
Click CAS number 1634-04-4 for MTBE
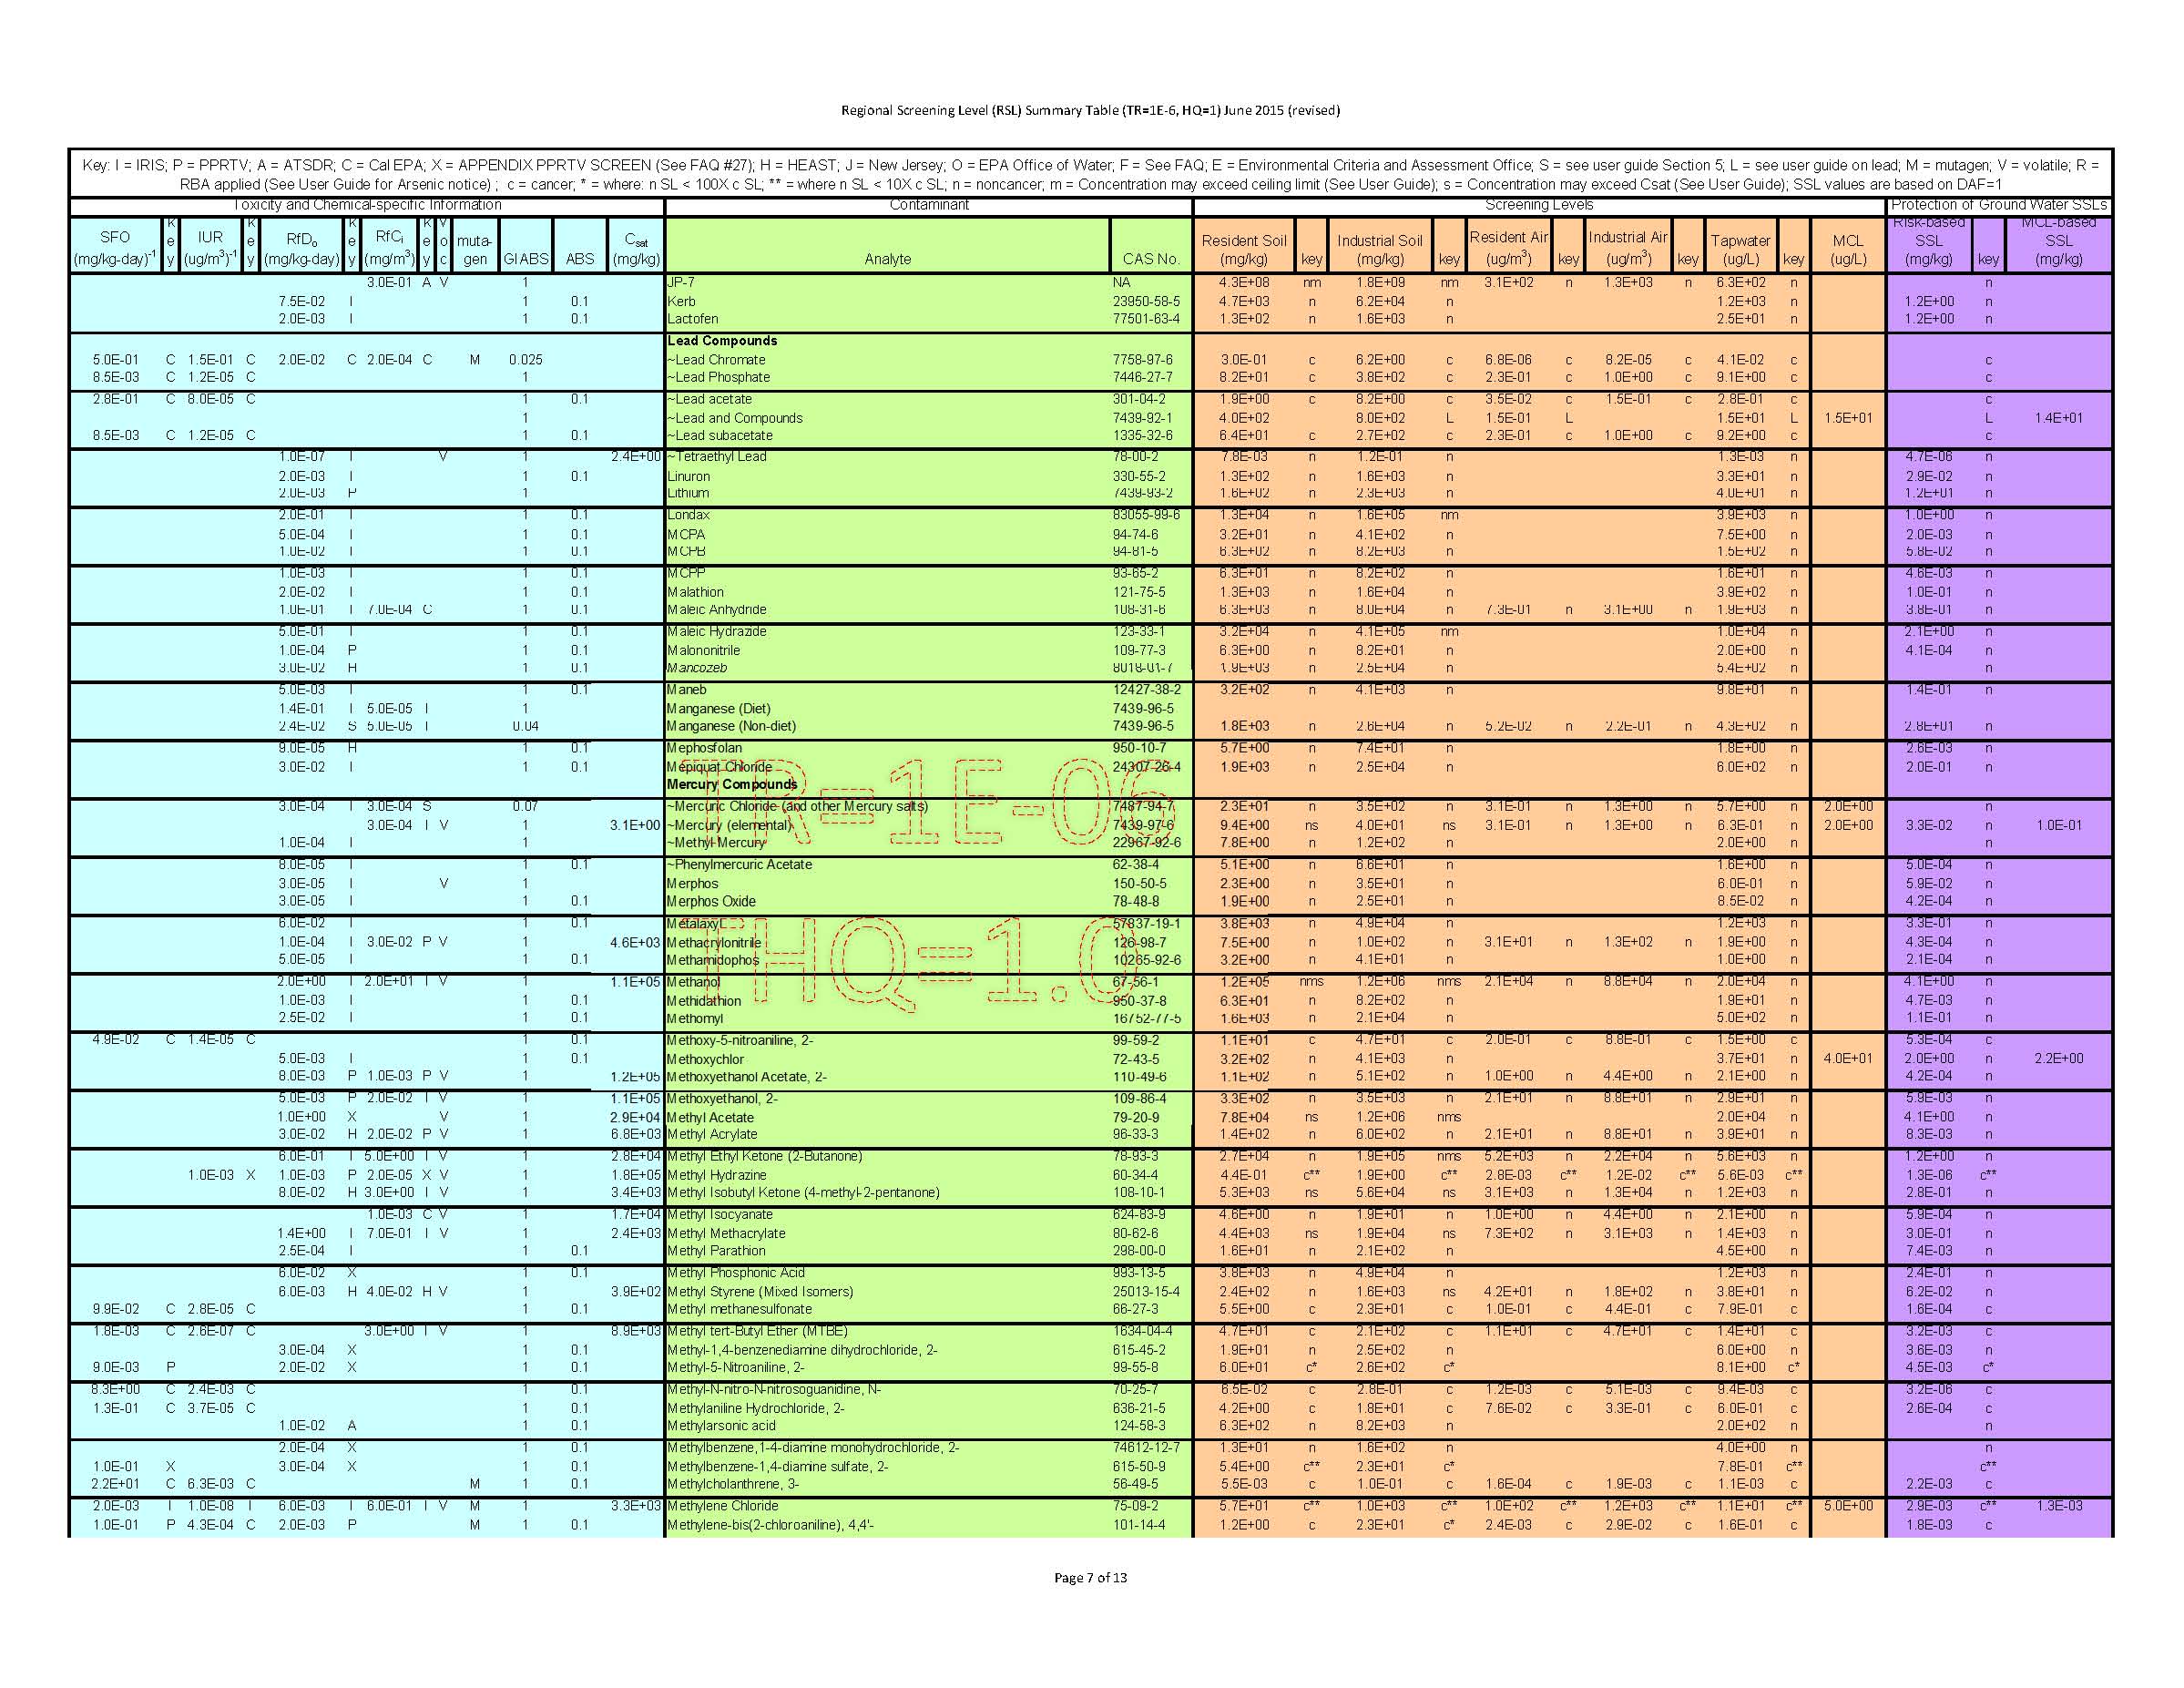point(1143,1331)
